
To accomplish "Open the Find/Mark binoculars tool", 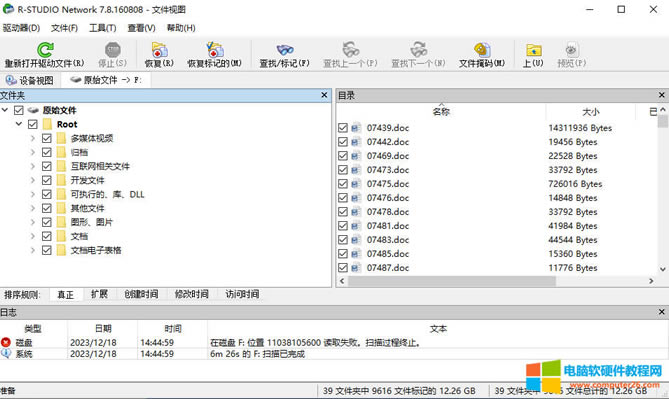I will click(285, 50).
